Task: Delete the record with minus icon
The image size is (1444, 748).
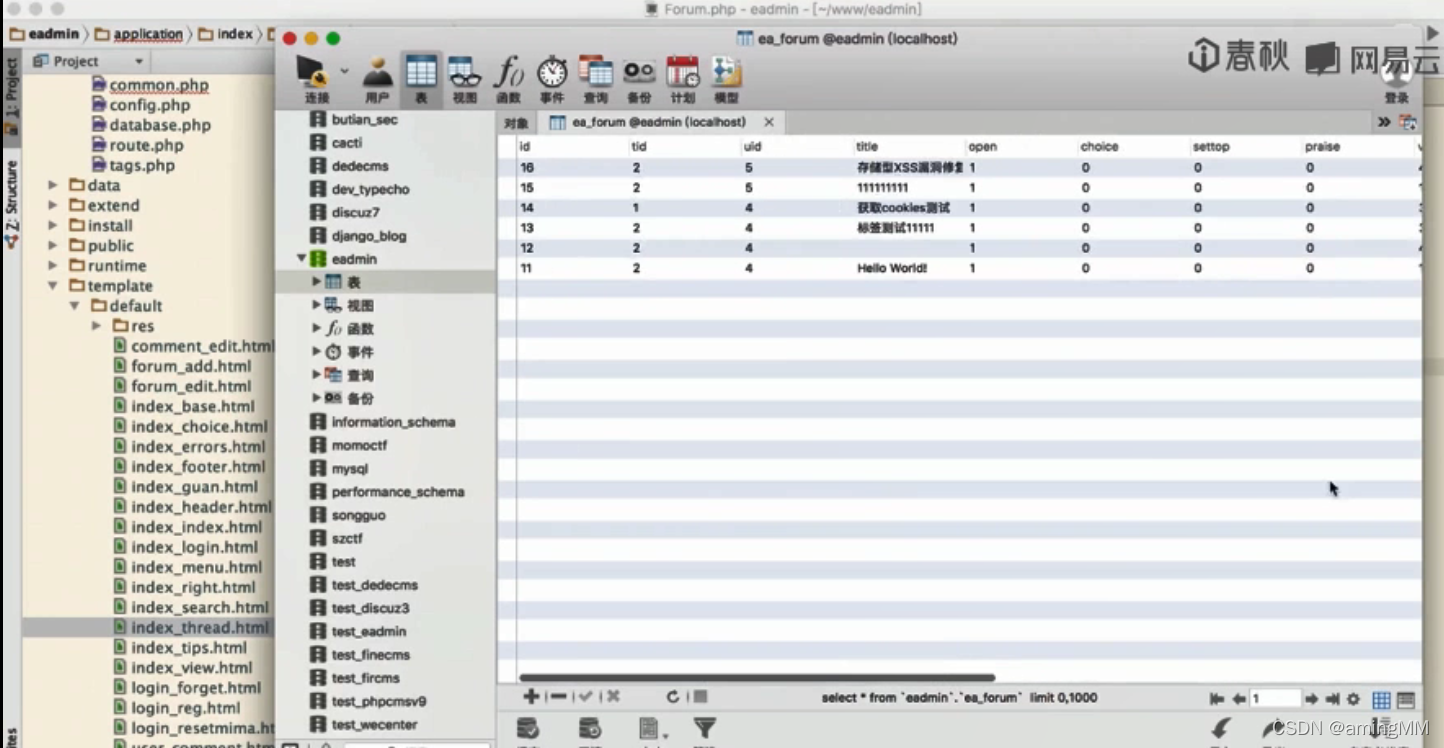Action: (558, 696)
